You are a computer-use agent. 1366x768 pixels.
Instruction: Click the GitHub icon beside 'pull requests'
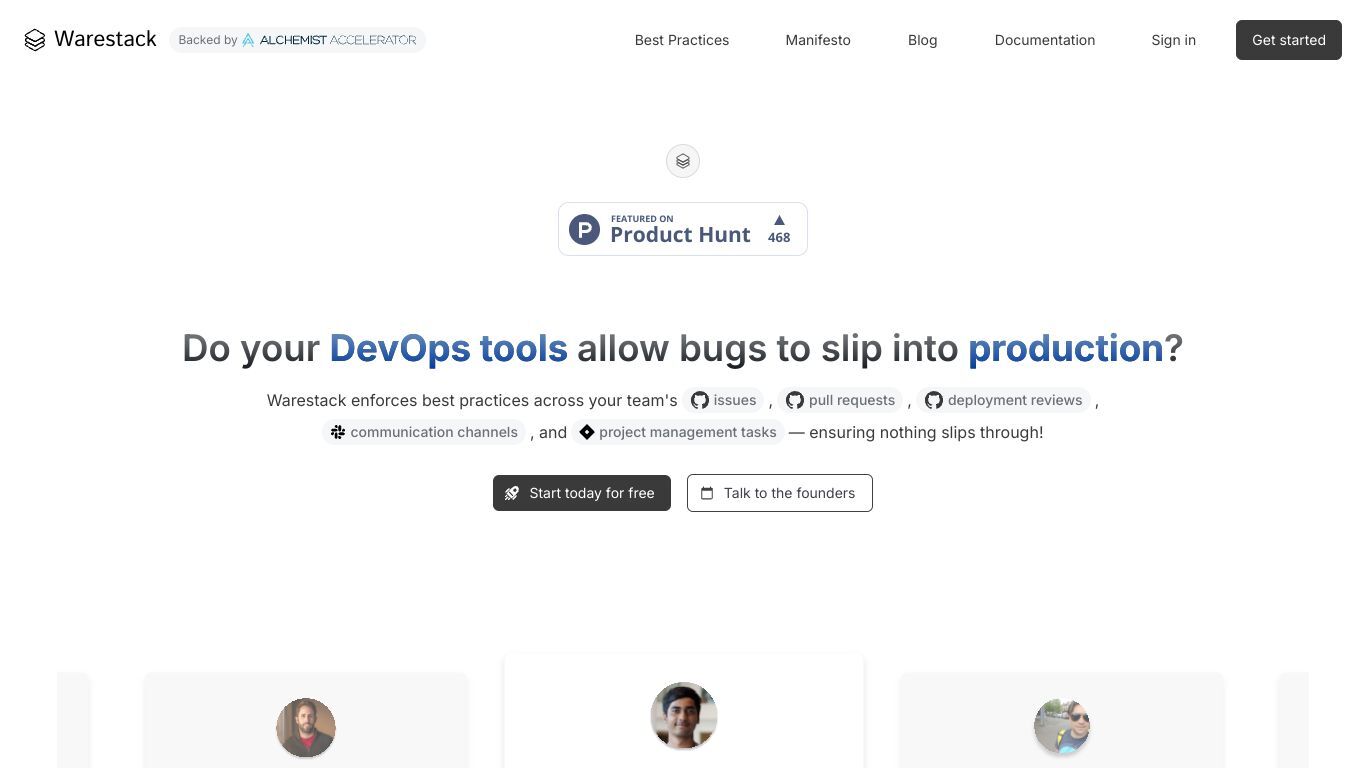(x=795, y=400)
